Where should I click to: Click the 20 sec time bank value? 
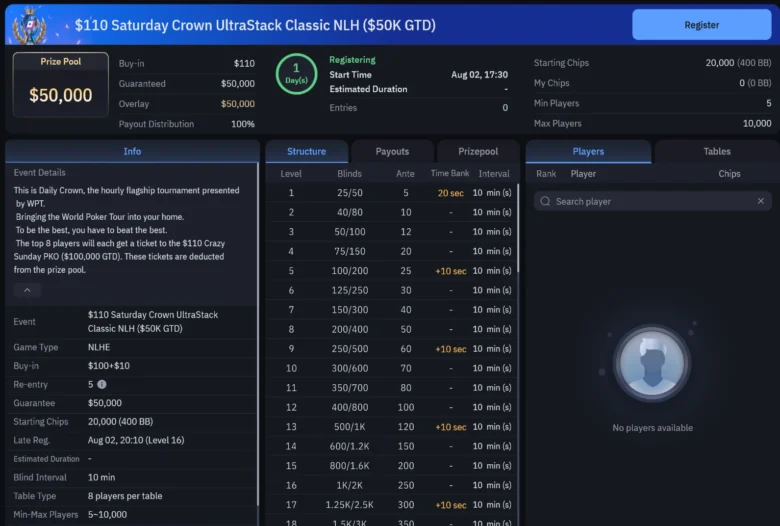[x=451, y=193]
